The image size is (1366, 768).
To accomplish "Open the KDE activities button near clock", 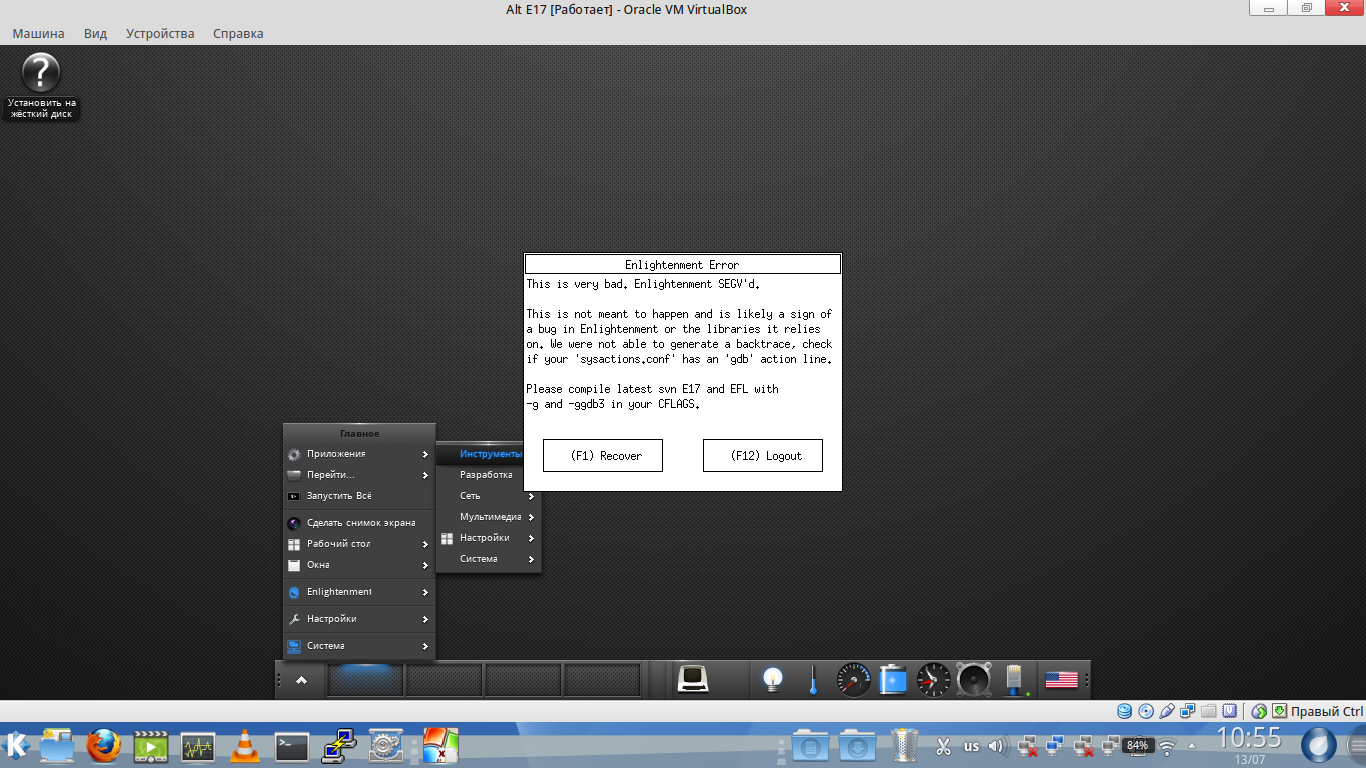I will (x=1318, y=746).
